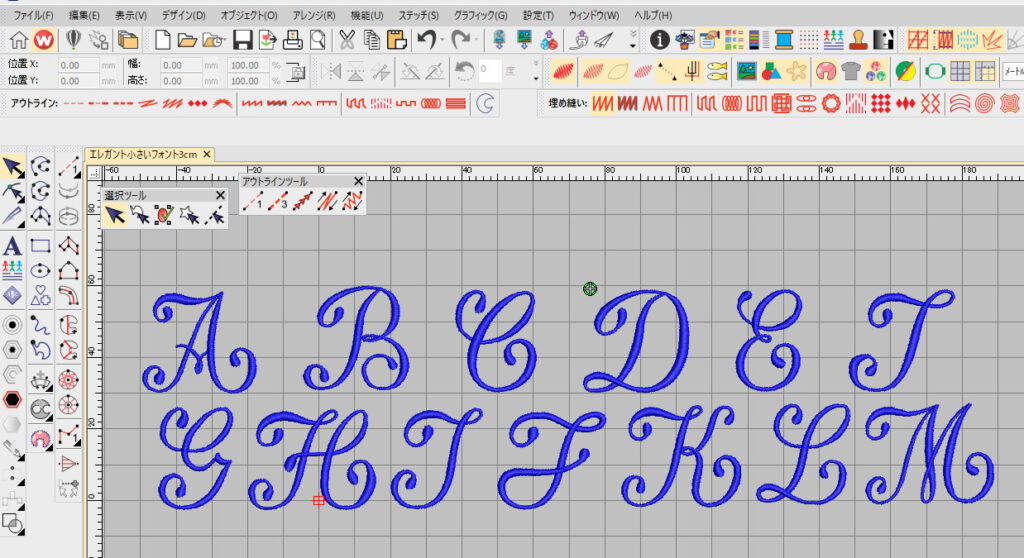Switch to エレガント小さいフォント3cm tab
Viewport: 1024px width, 558px height.
(143, 154)
